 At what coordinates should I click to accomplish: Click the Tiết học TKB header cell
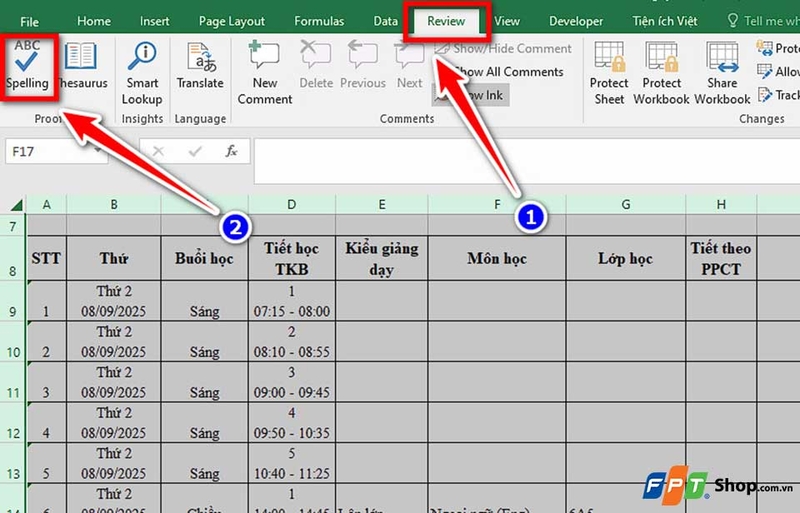pyautogui.click(x=291, y=258)
